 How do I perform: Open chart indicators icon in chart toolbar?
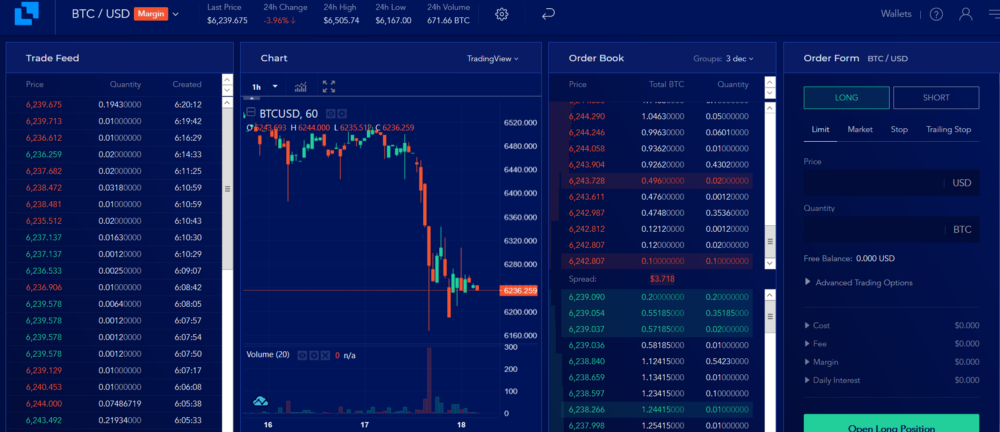coord(300,87)
